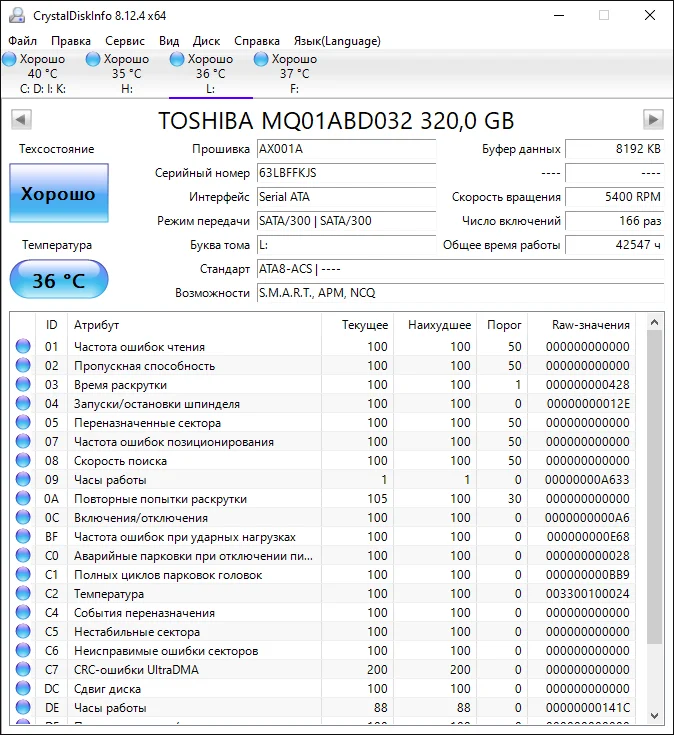Click scrollbar down arrow in attribute list
Screen dimensions: 674x735
[655, 716]
